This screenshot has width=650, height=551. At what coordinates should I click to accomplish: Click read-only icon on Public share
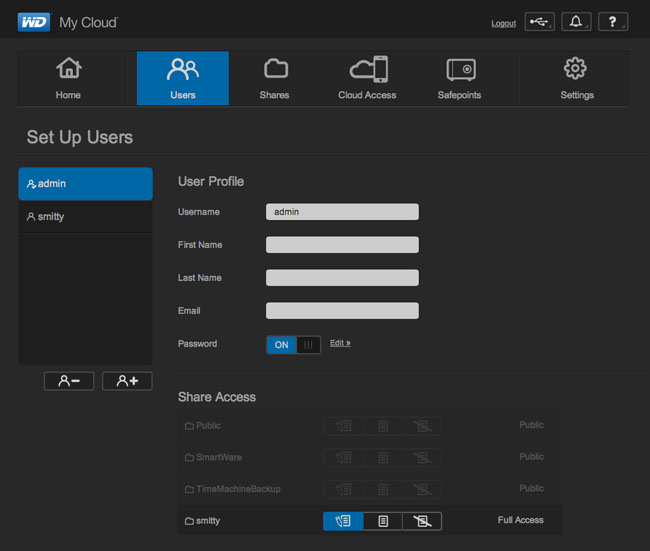pyautogui.click(x=383, y=426)
